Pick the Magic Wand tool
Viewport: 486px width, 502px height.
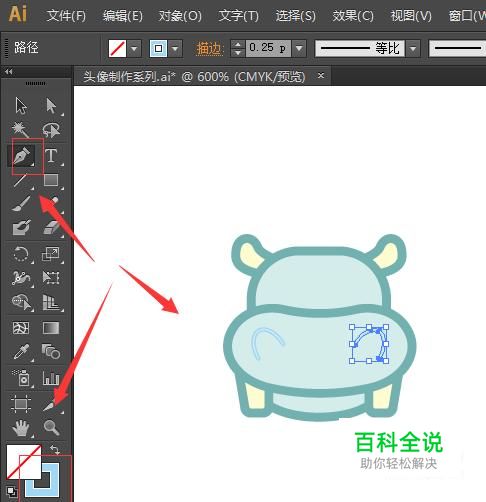[21, 130]
